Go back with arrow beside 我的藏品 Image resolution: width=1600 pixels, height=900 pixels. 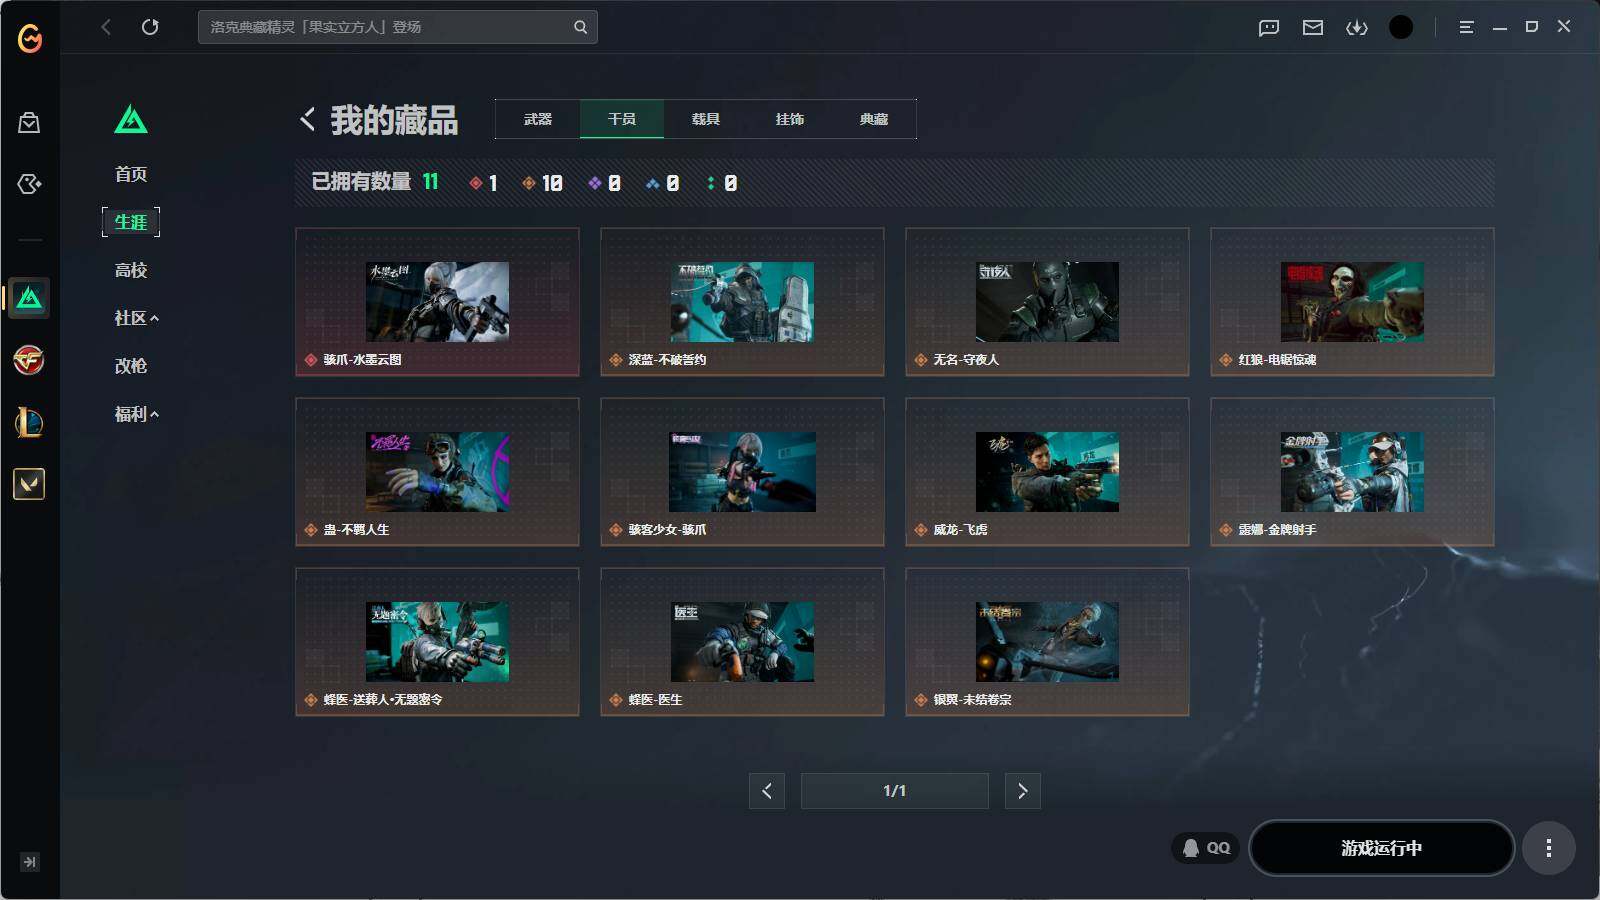click(x=307, y=119)
